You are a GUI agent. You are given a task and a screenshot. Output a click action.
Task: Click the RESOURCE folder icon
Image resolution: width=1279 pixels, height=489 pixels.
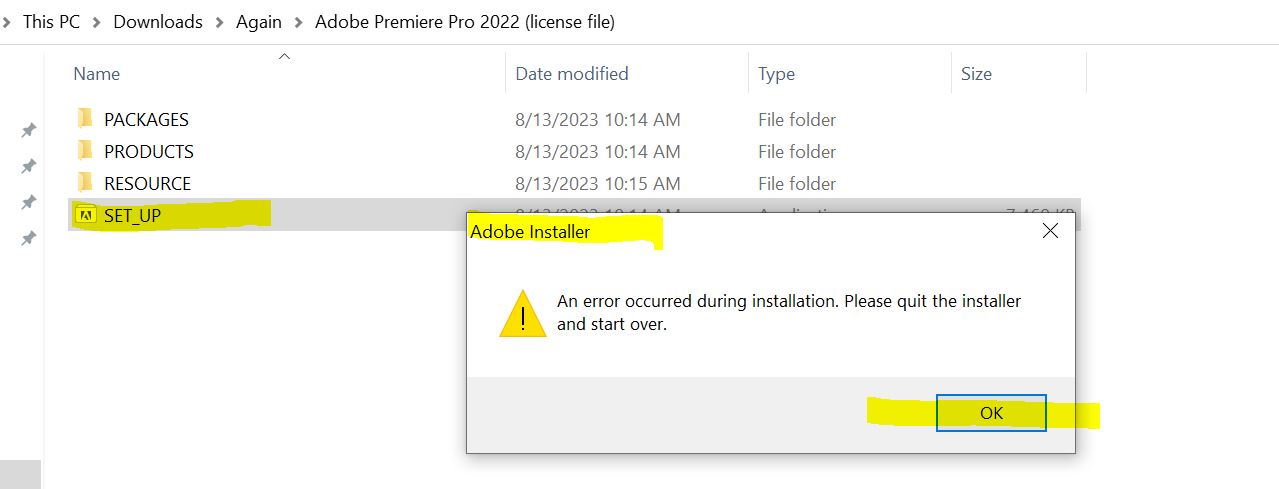pos(85,183)
